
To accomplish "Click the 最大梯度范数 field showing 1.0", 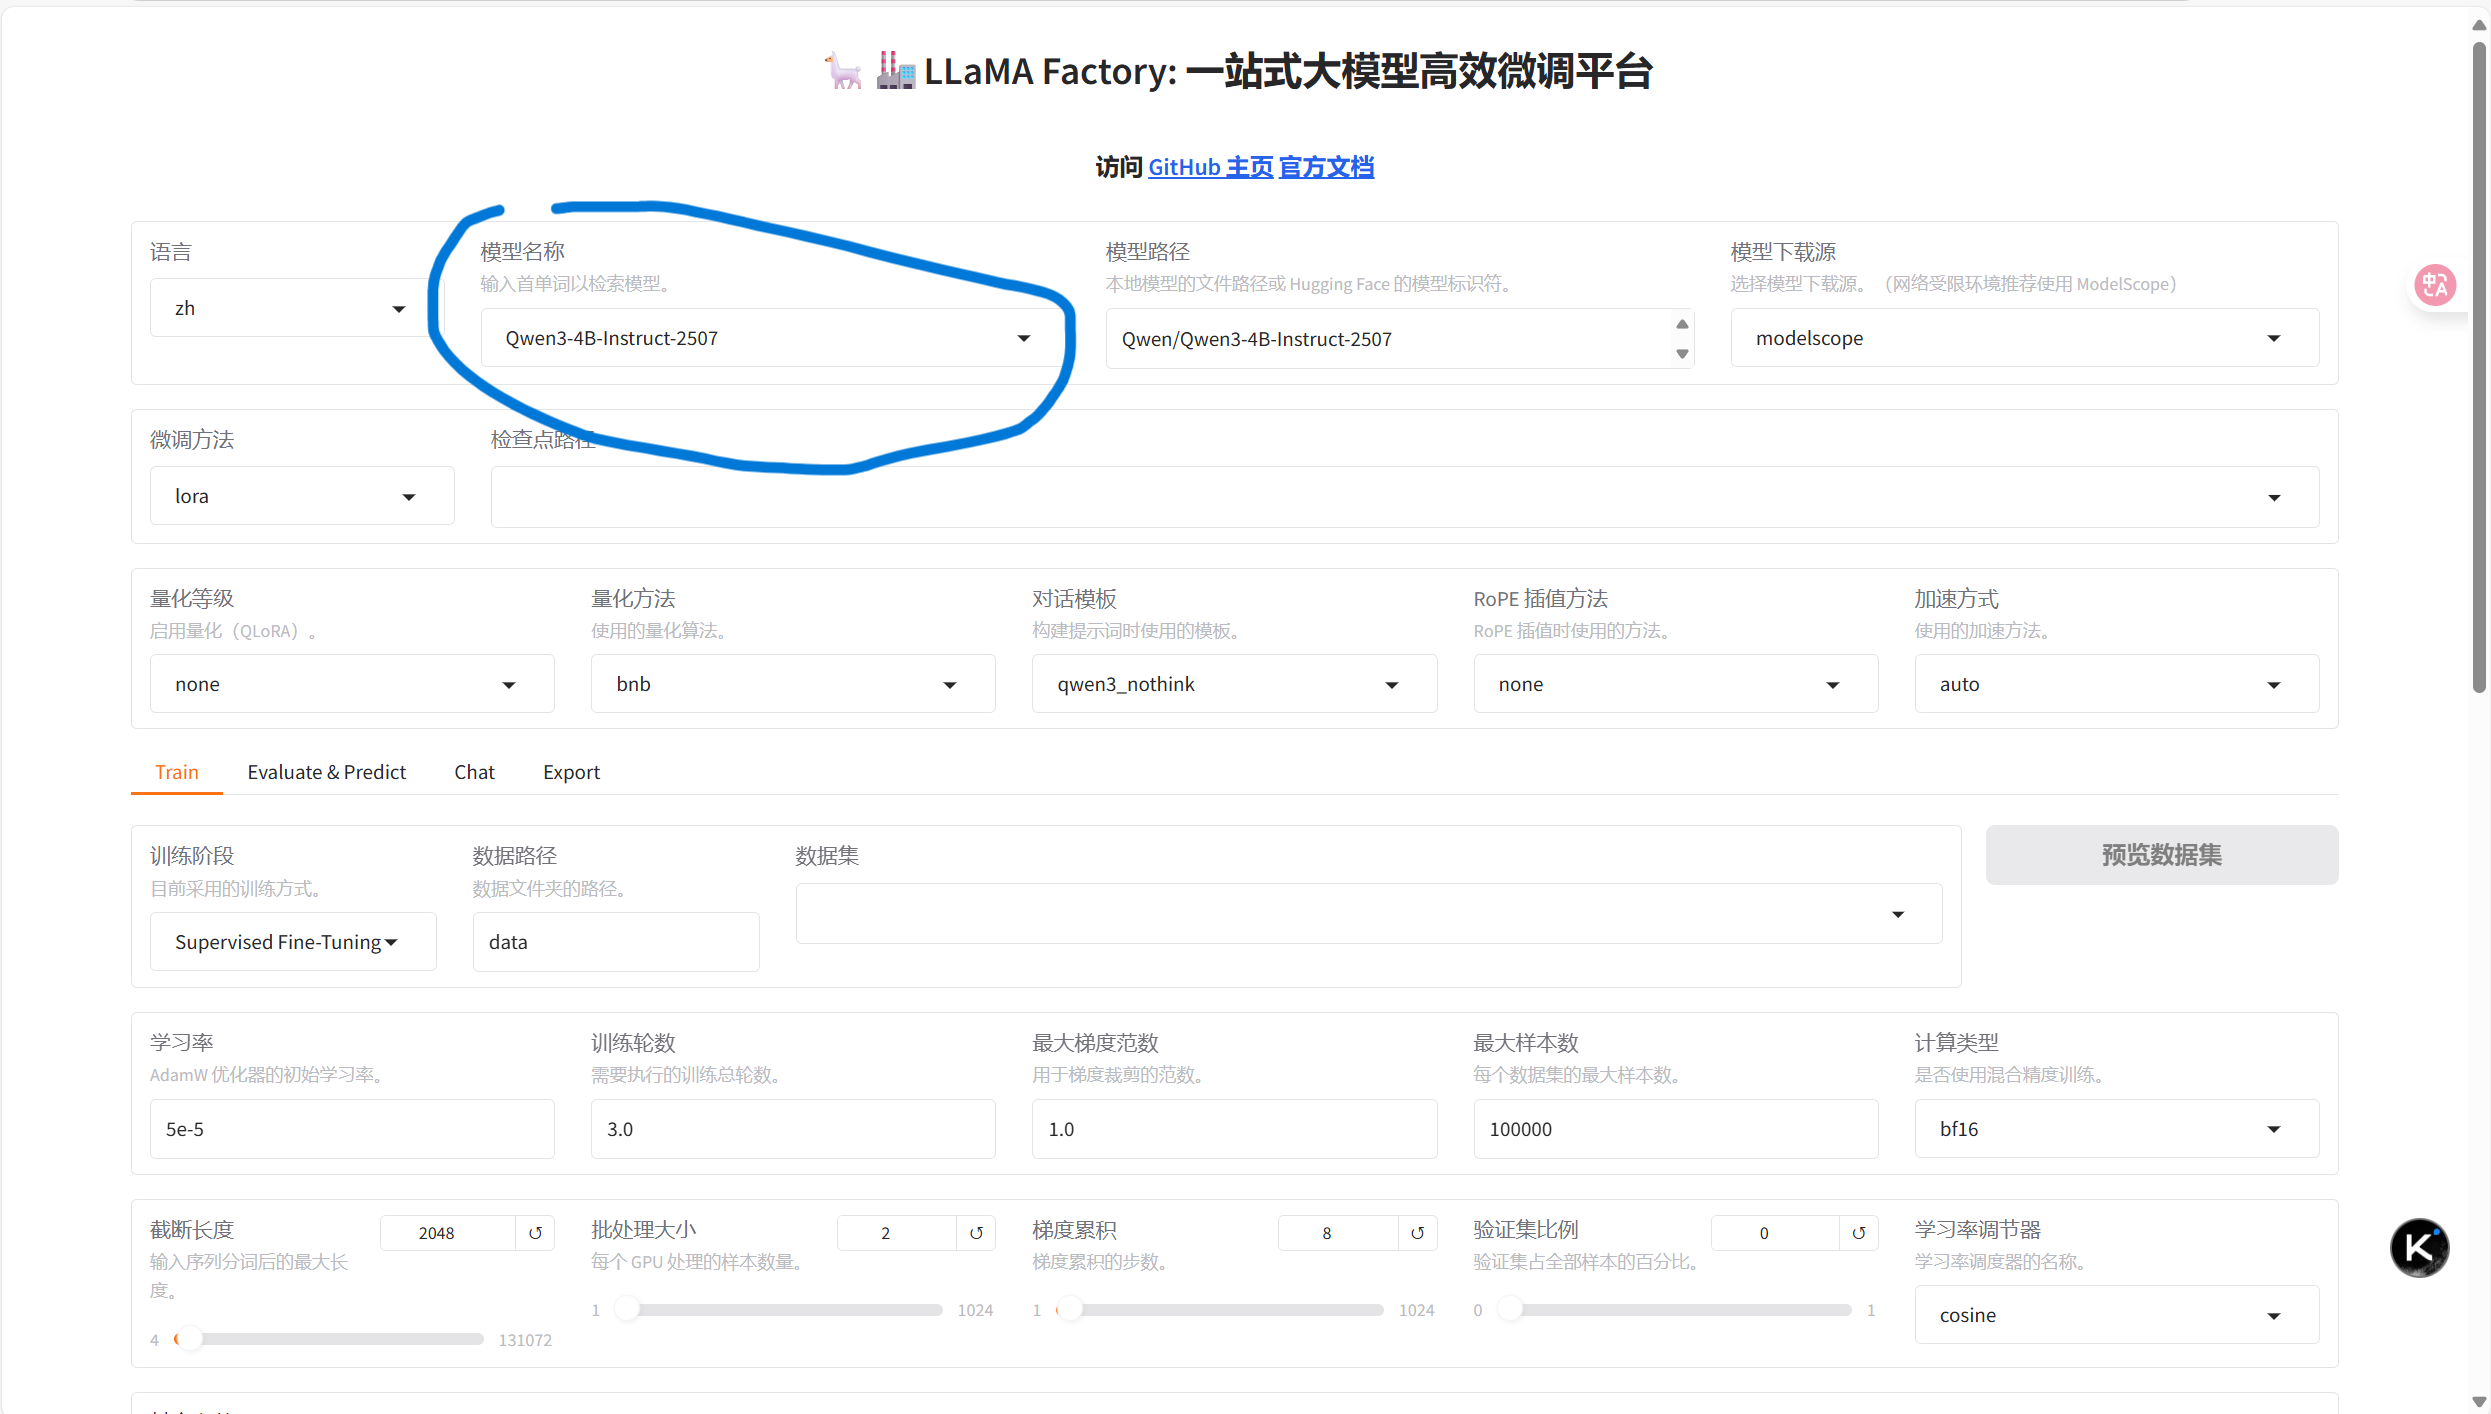I will pyautogui.click(x=1234, y=1129).
